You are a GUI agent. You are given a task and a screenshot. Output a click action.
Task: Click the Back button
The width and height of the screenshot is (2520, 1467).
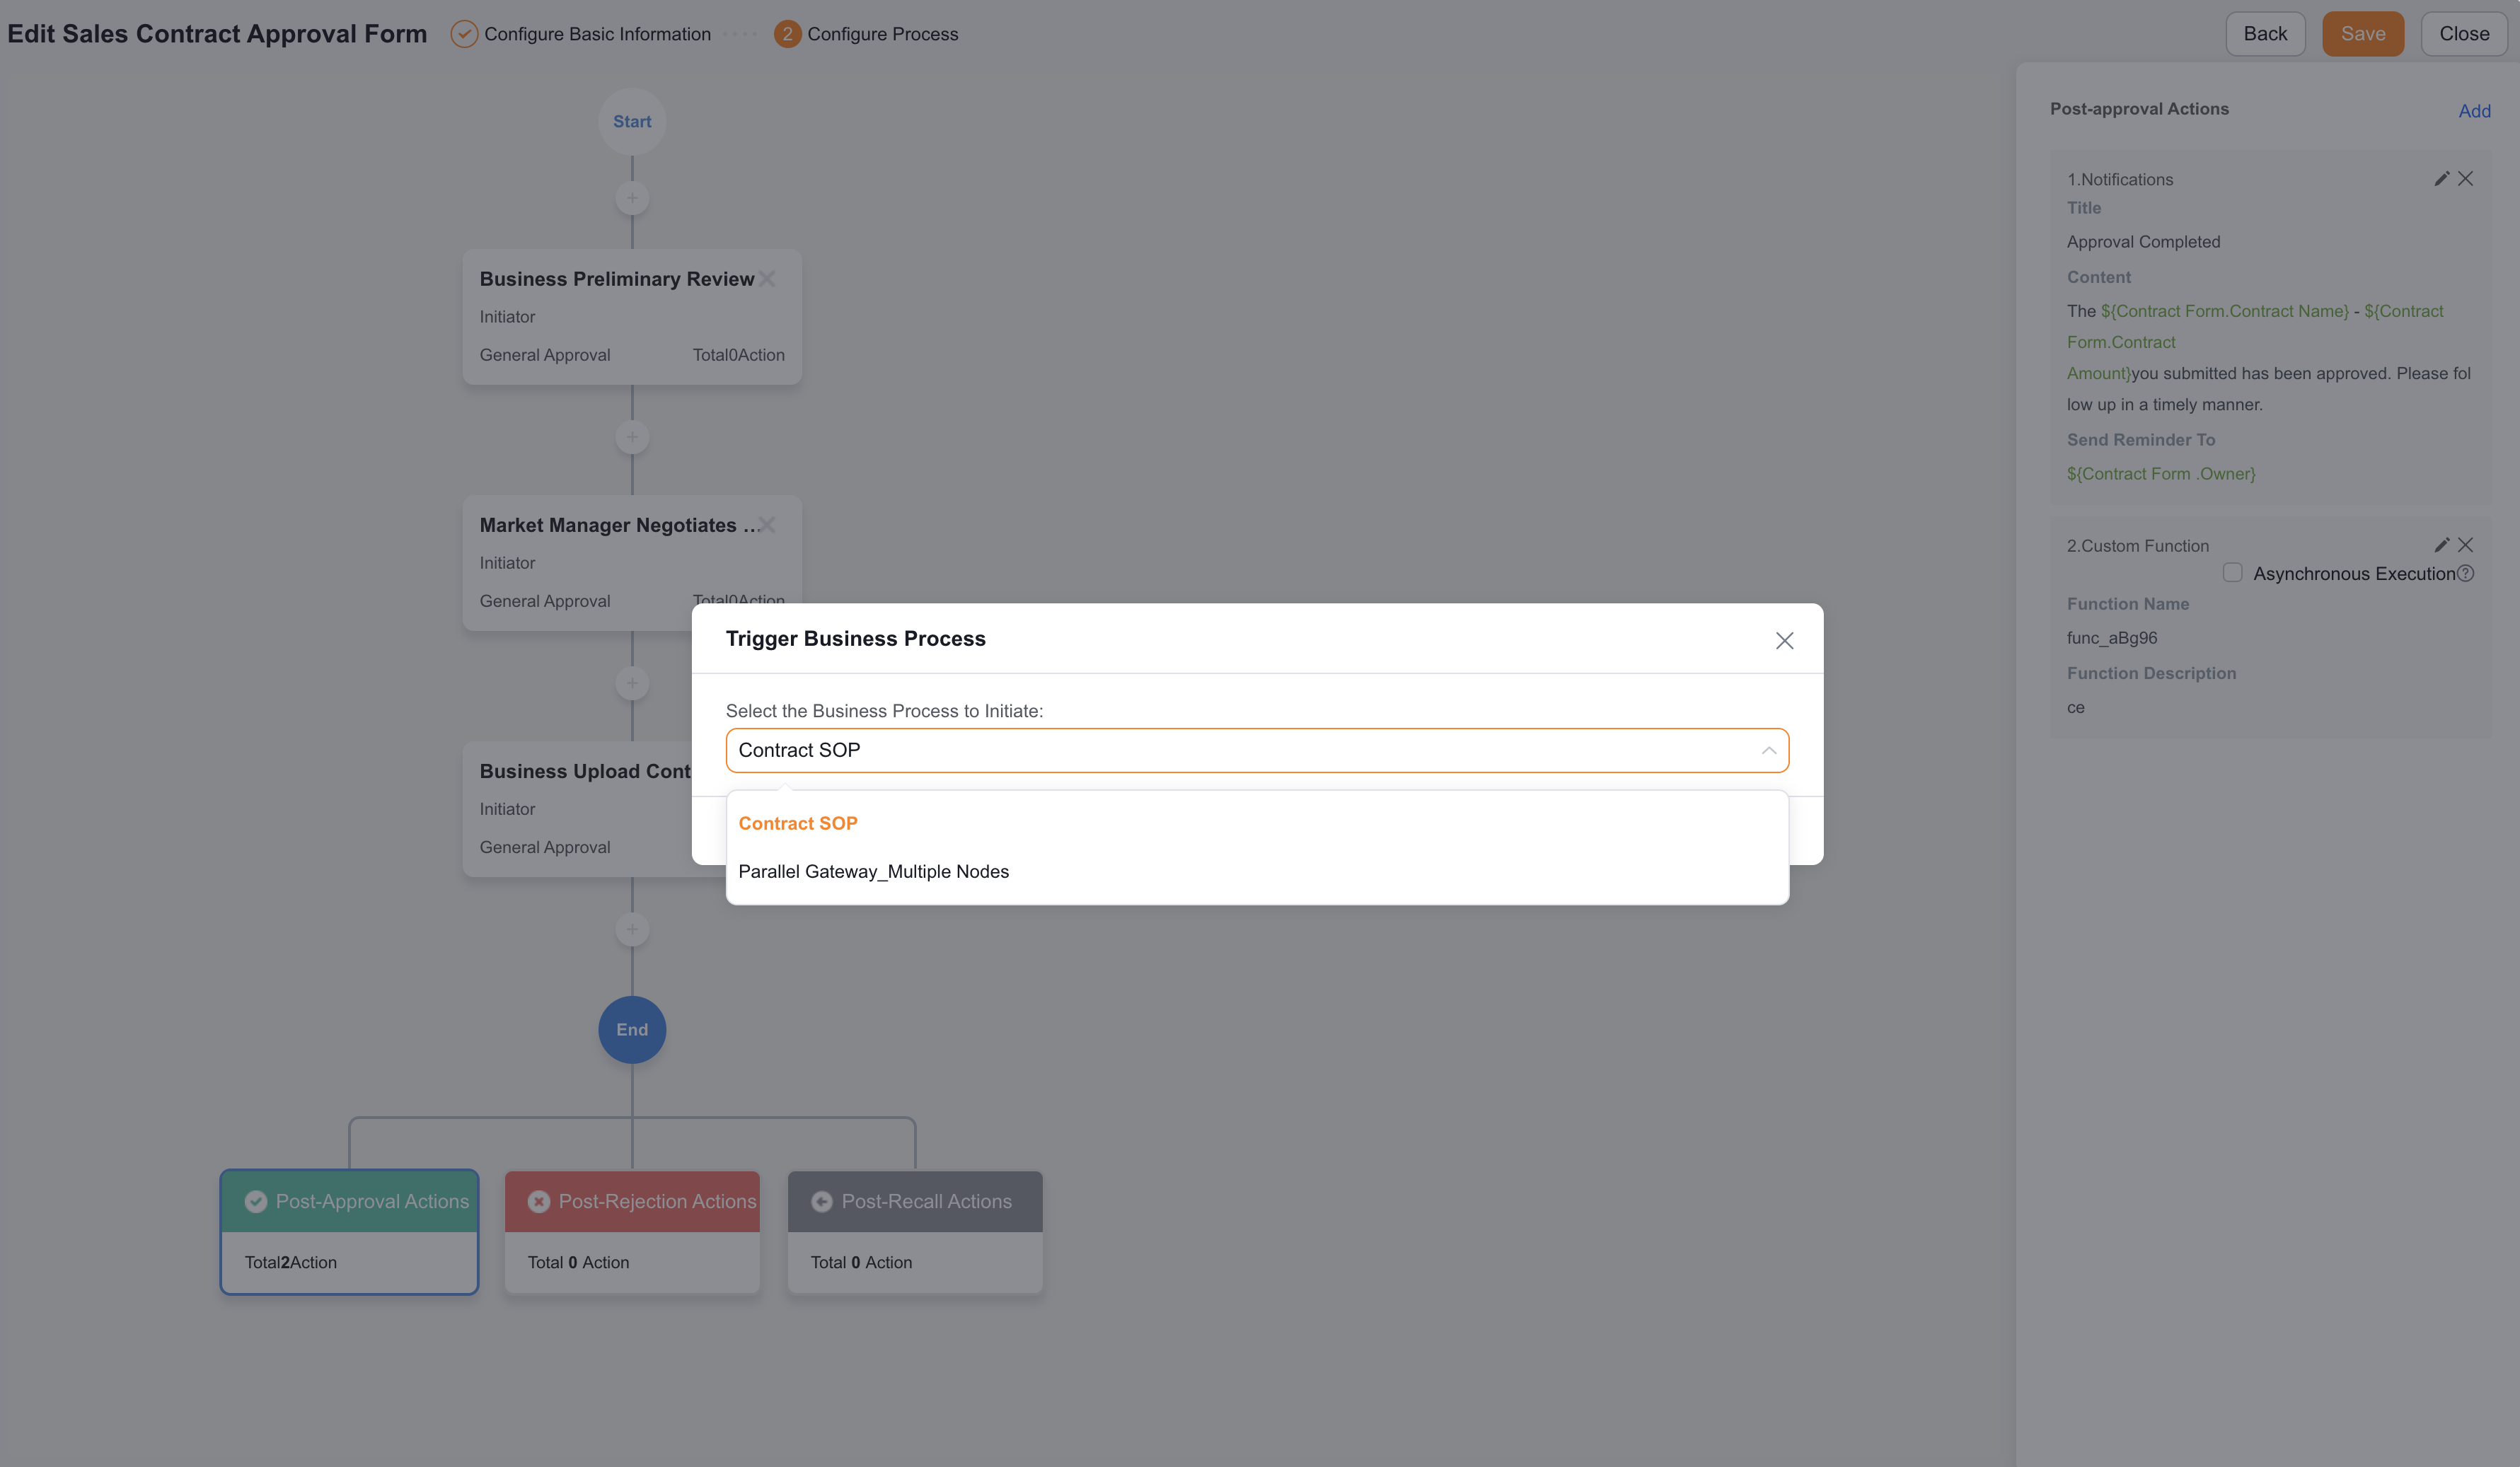click(x=2265, y=34)
